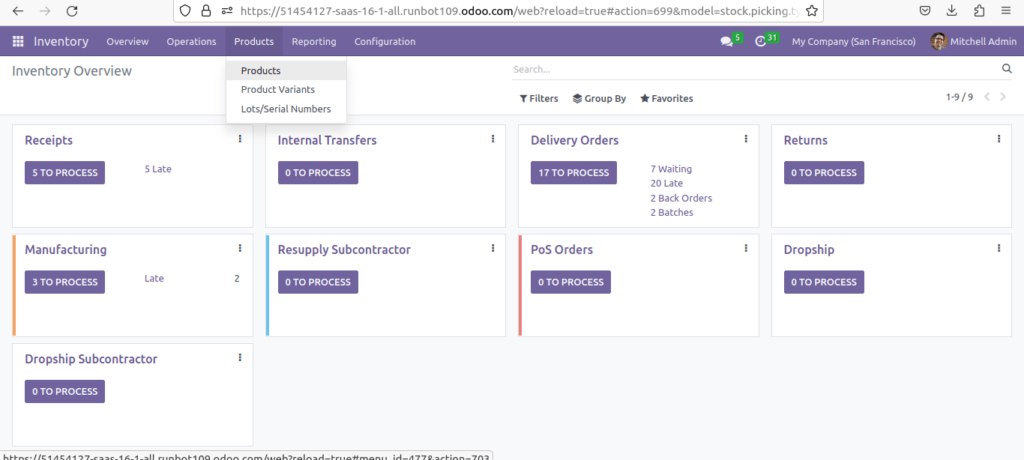Expand the Filters dropdown

(539, 99)
